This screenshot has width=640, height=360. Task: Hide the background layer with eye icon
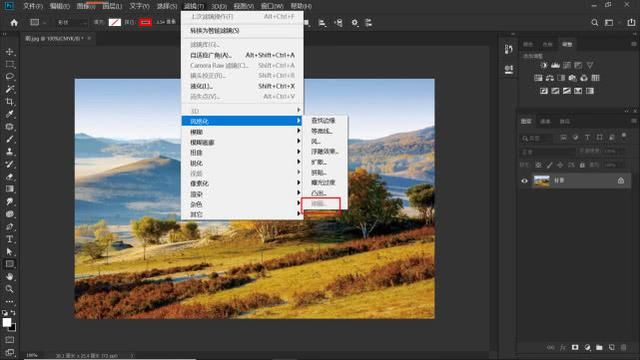tap(524, 181)
